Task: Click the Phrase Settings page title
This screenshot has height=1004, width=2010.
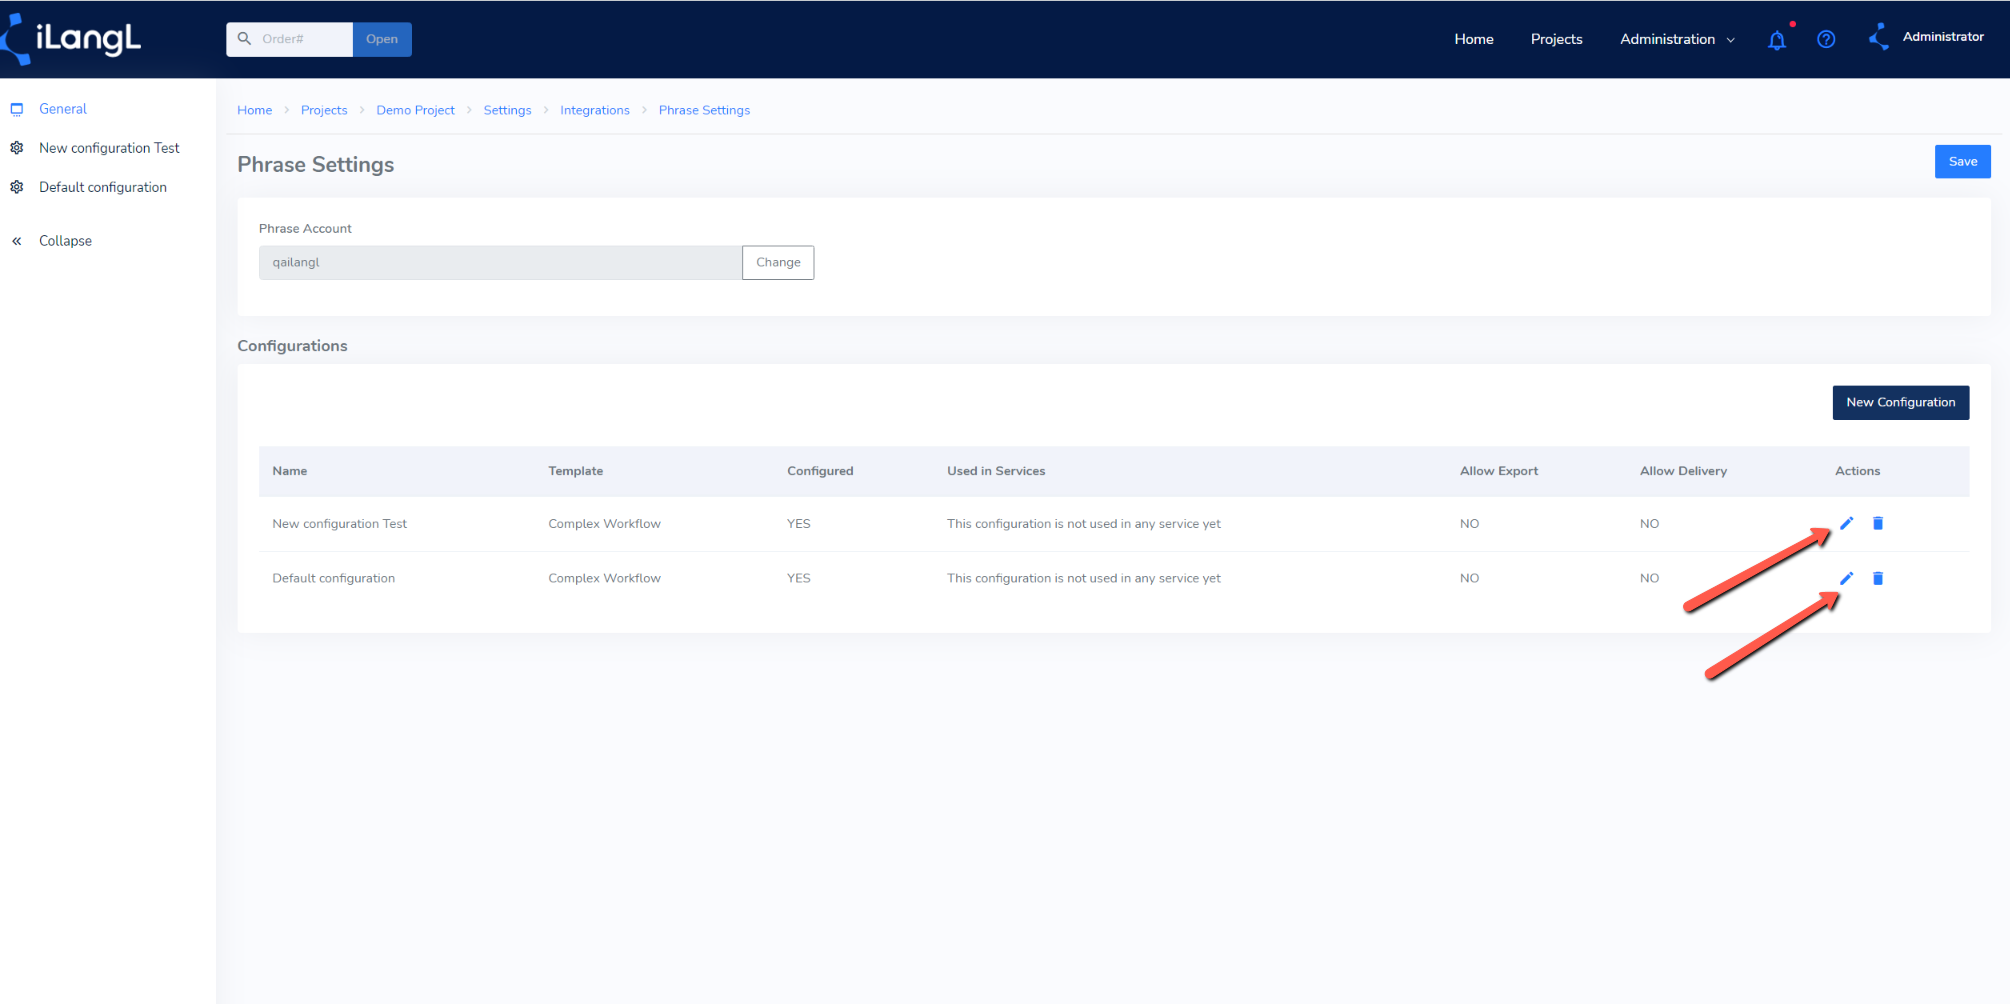Action: 315,165
